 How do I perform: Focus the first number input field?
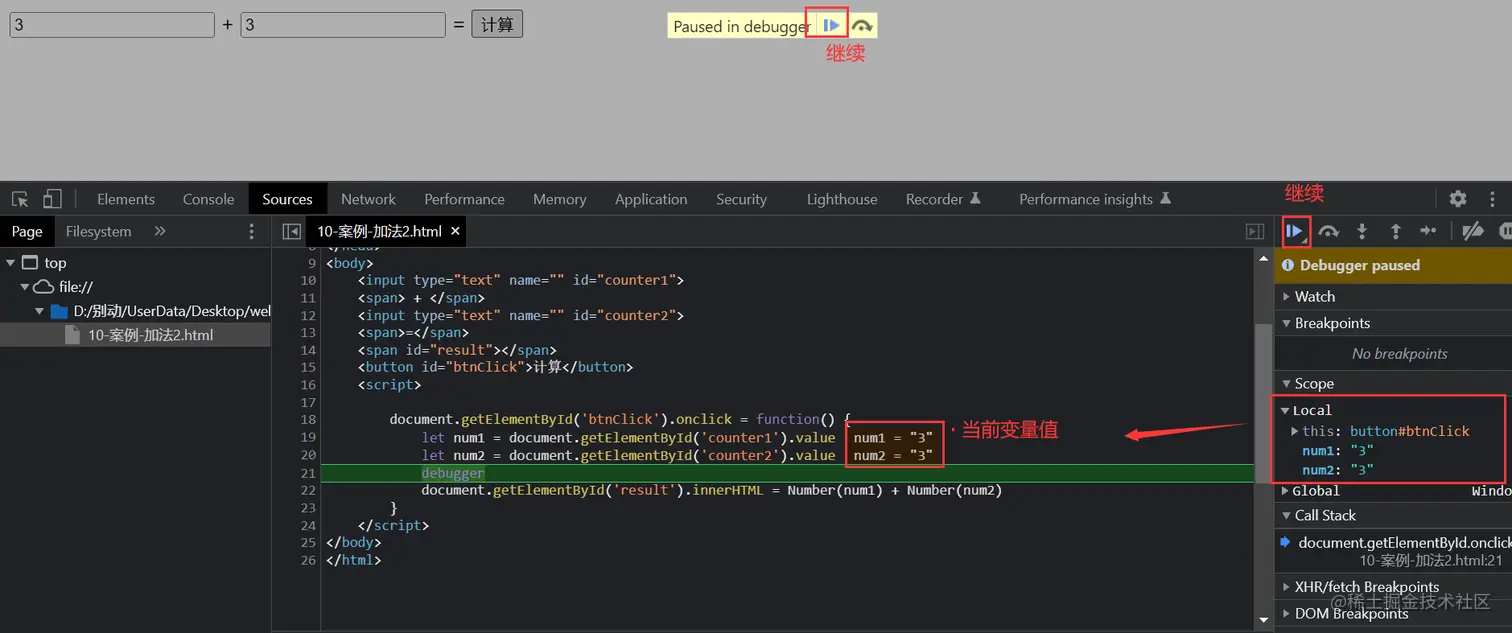pyautogui.click(x=112, y=25)
